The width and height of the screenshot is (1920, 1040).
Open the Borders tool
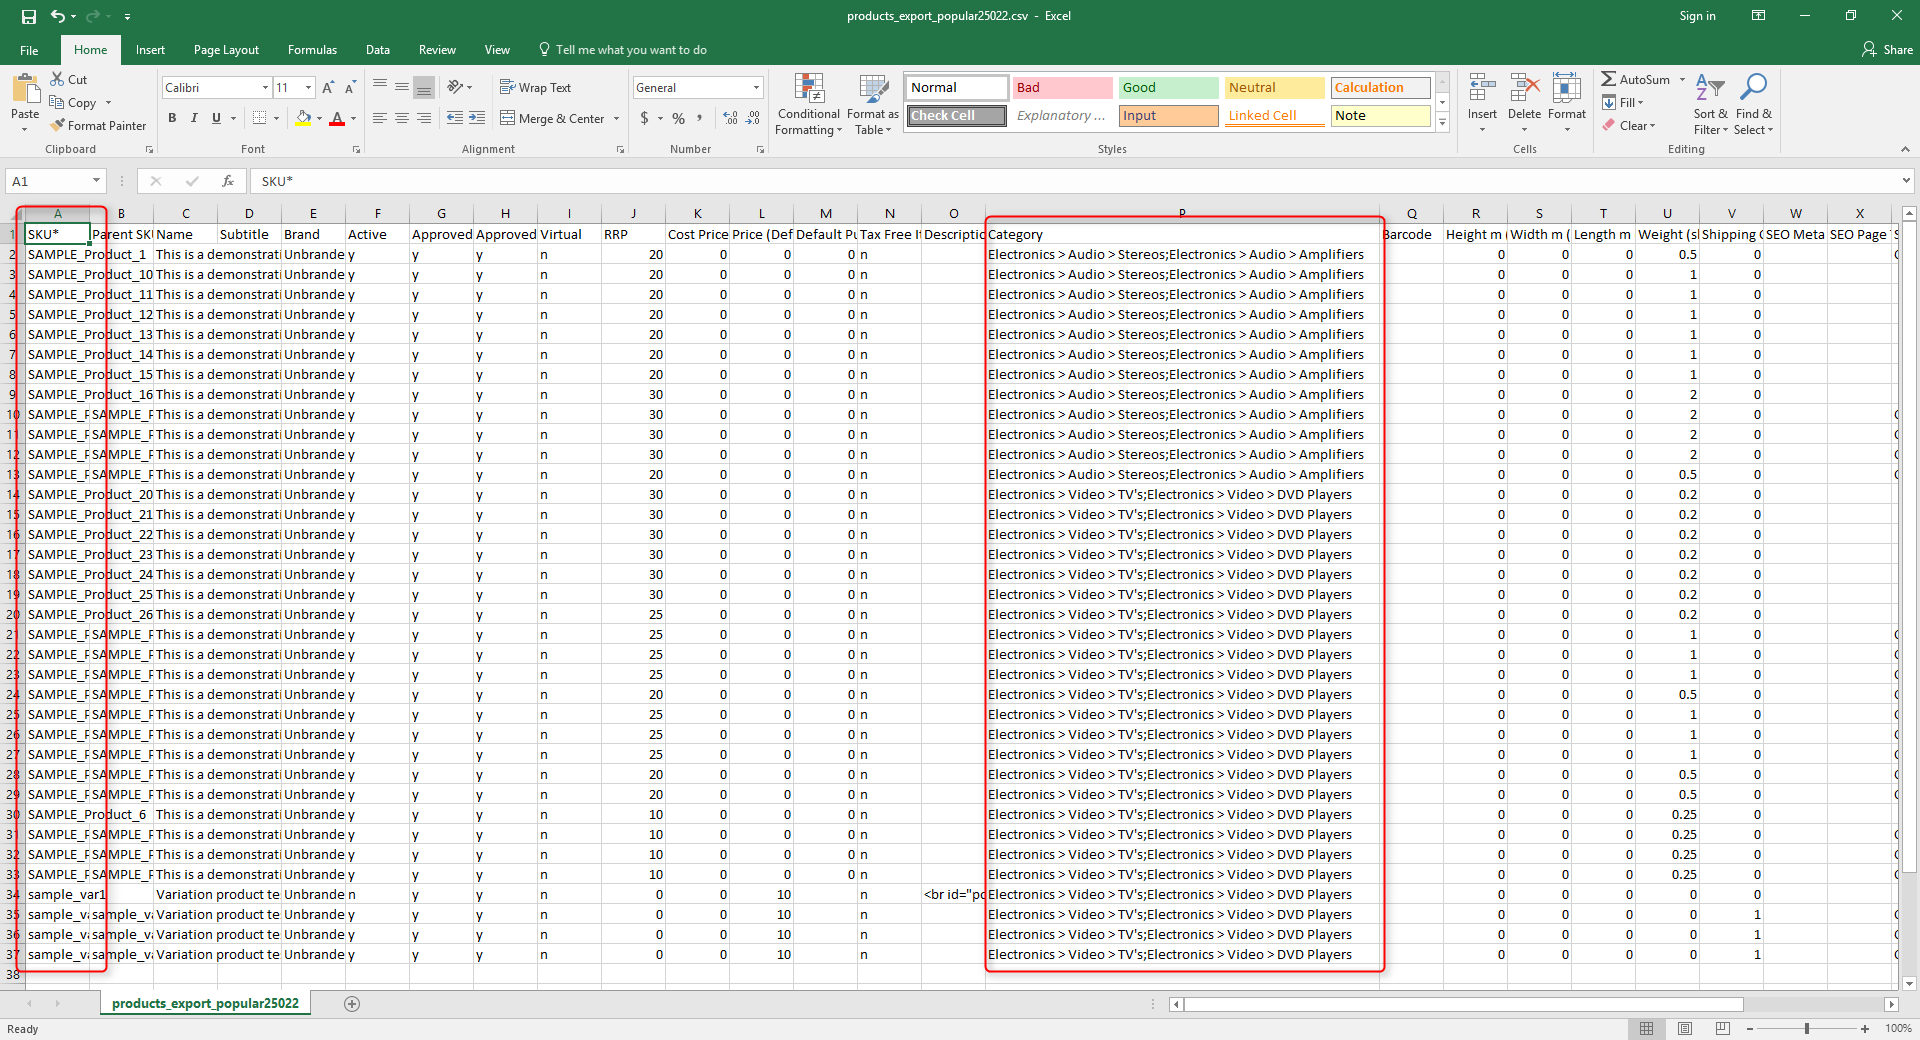pyautogui.click(x=259, y=118)
